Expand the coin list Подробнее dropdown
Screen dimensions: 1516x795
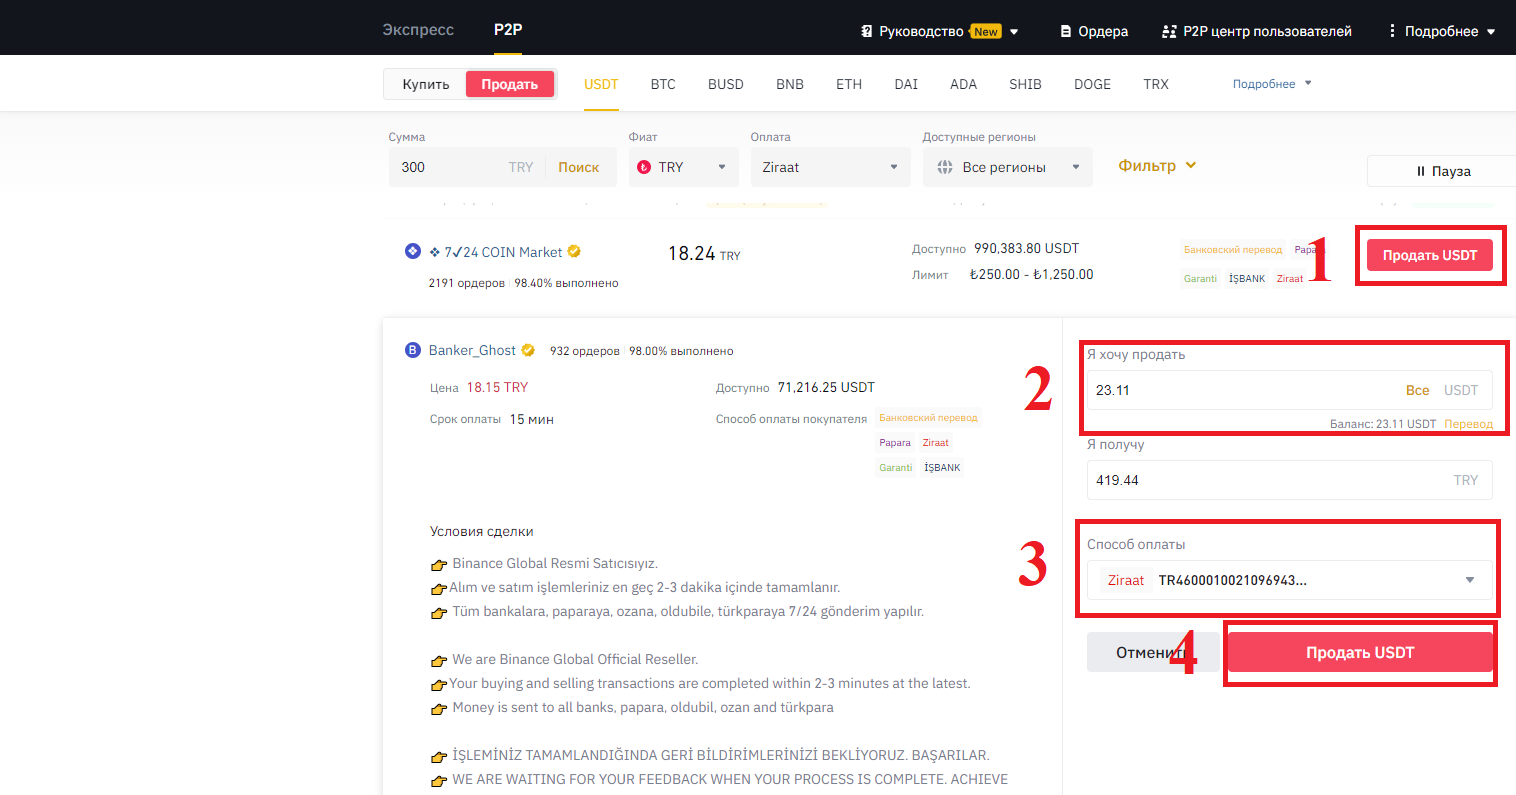click(1272, 84)
